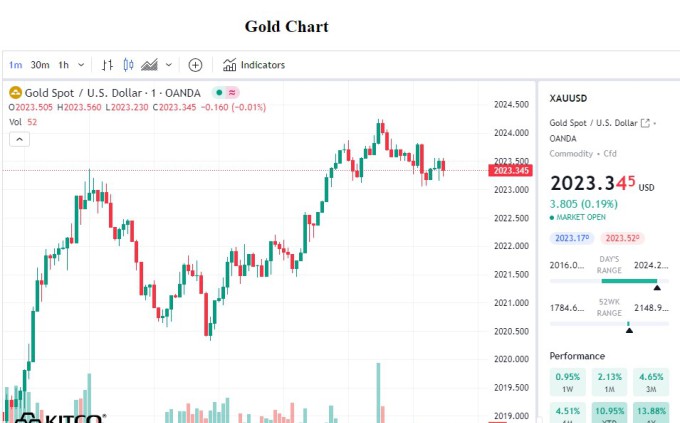The image size is (680, 423).
Task: Click the 1W performance box showing 0.95%
Action: (567, 381)
